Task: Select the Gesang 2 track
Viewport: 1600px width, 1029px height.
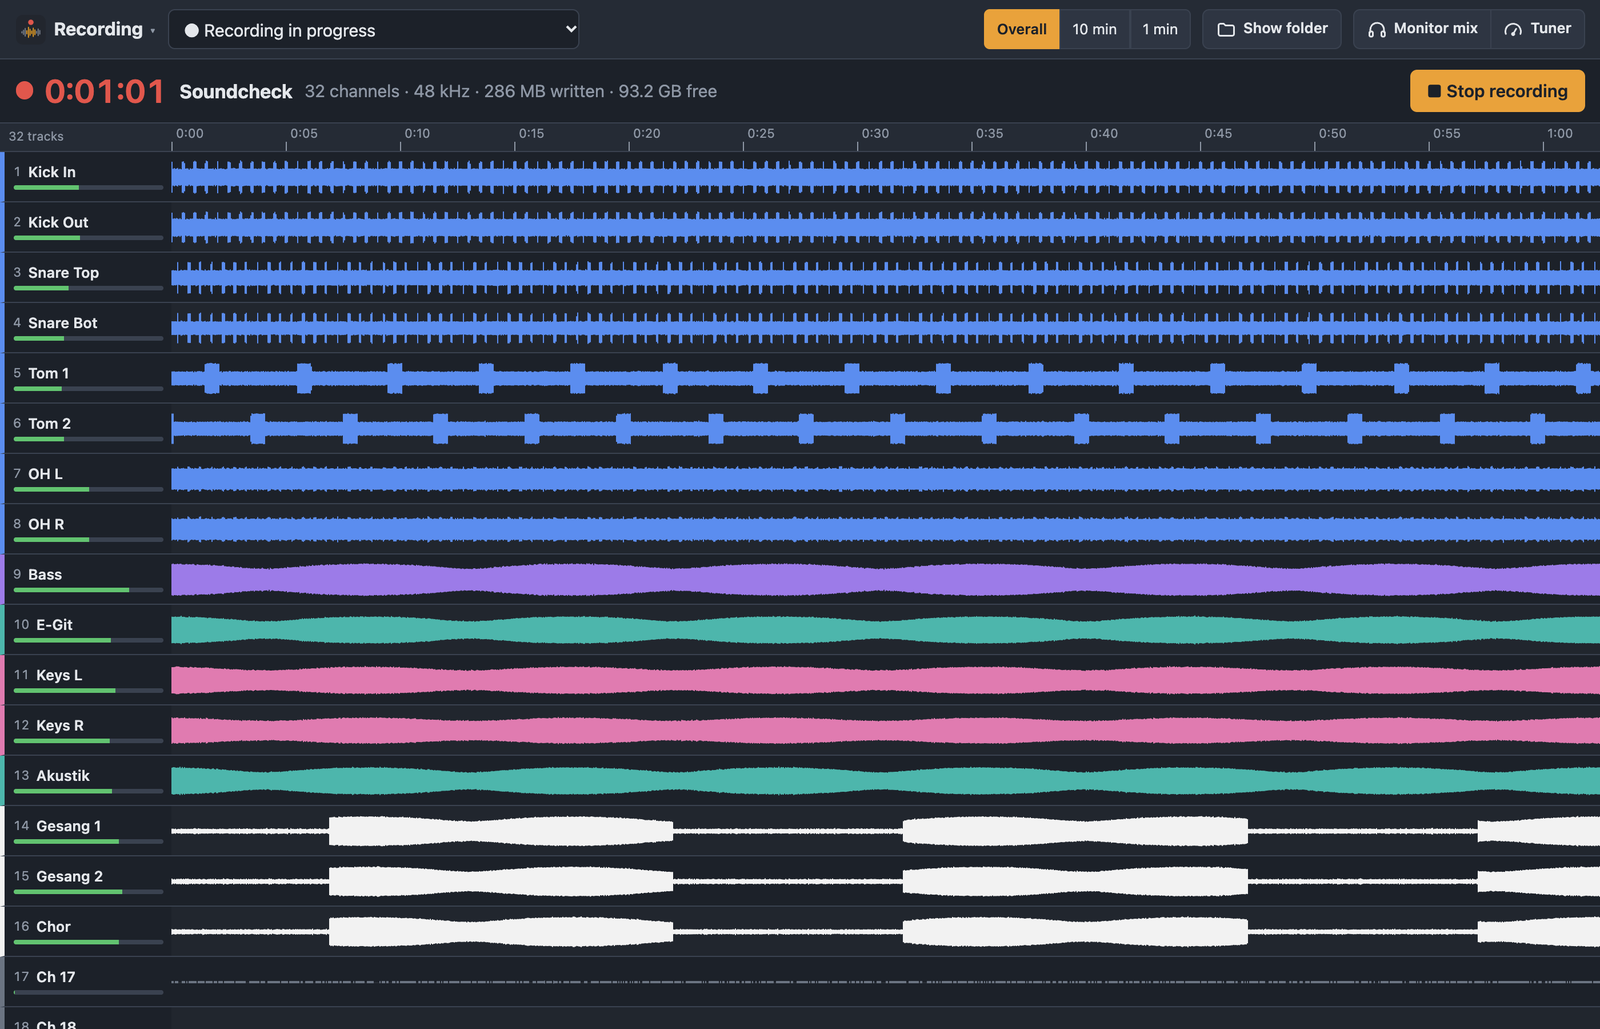Action: coord(86,881)
